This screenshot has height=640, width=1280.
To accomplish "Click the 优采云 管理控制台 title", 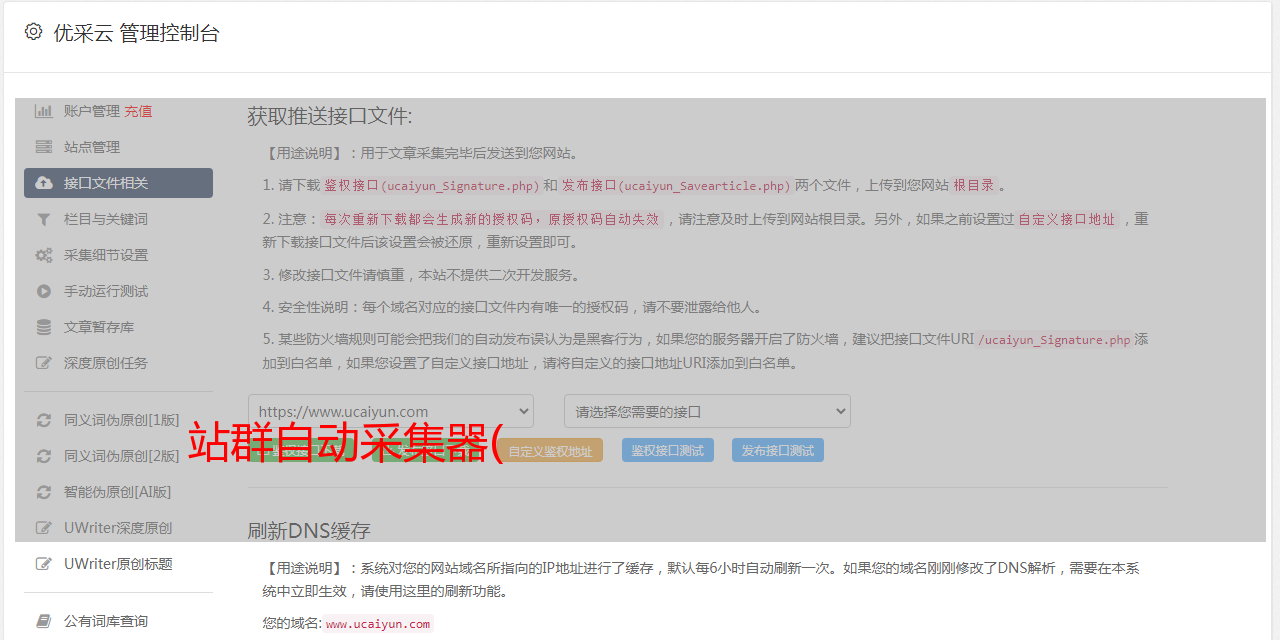I will (136, 33).
